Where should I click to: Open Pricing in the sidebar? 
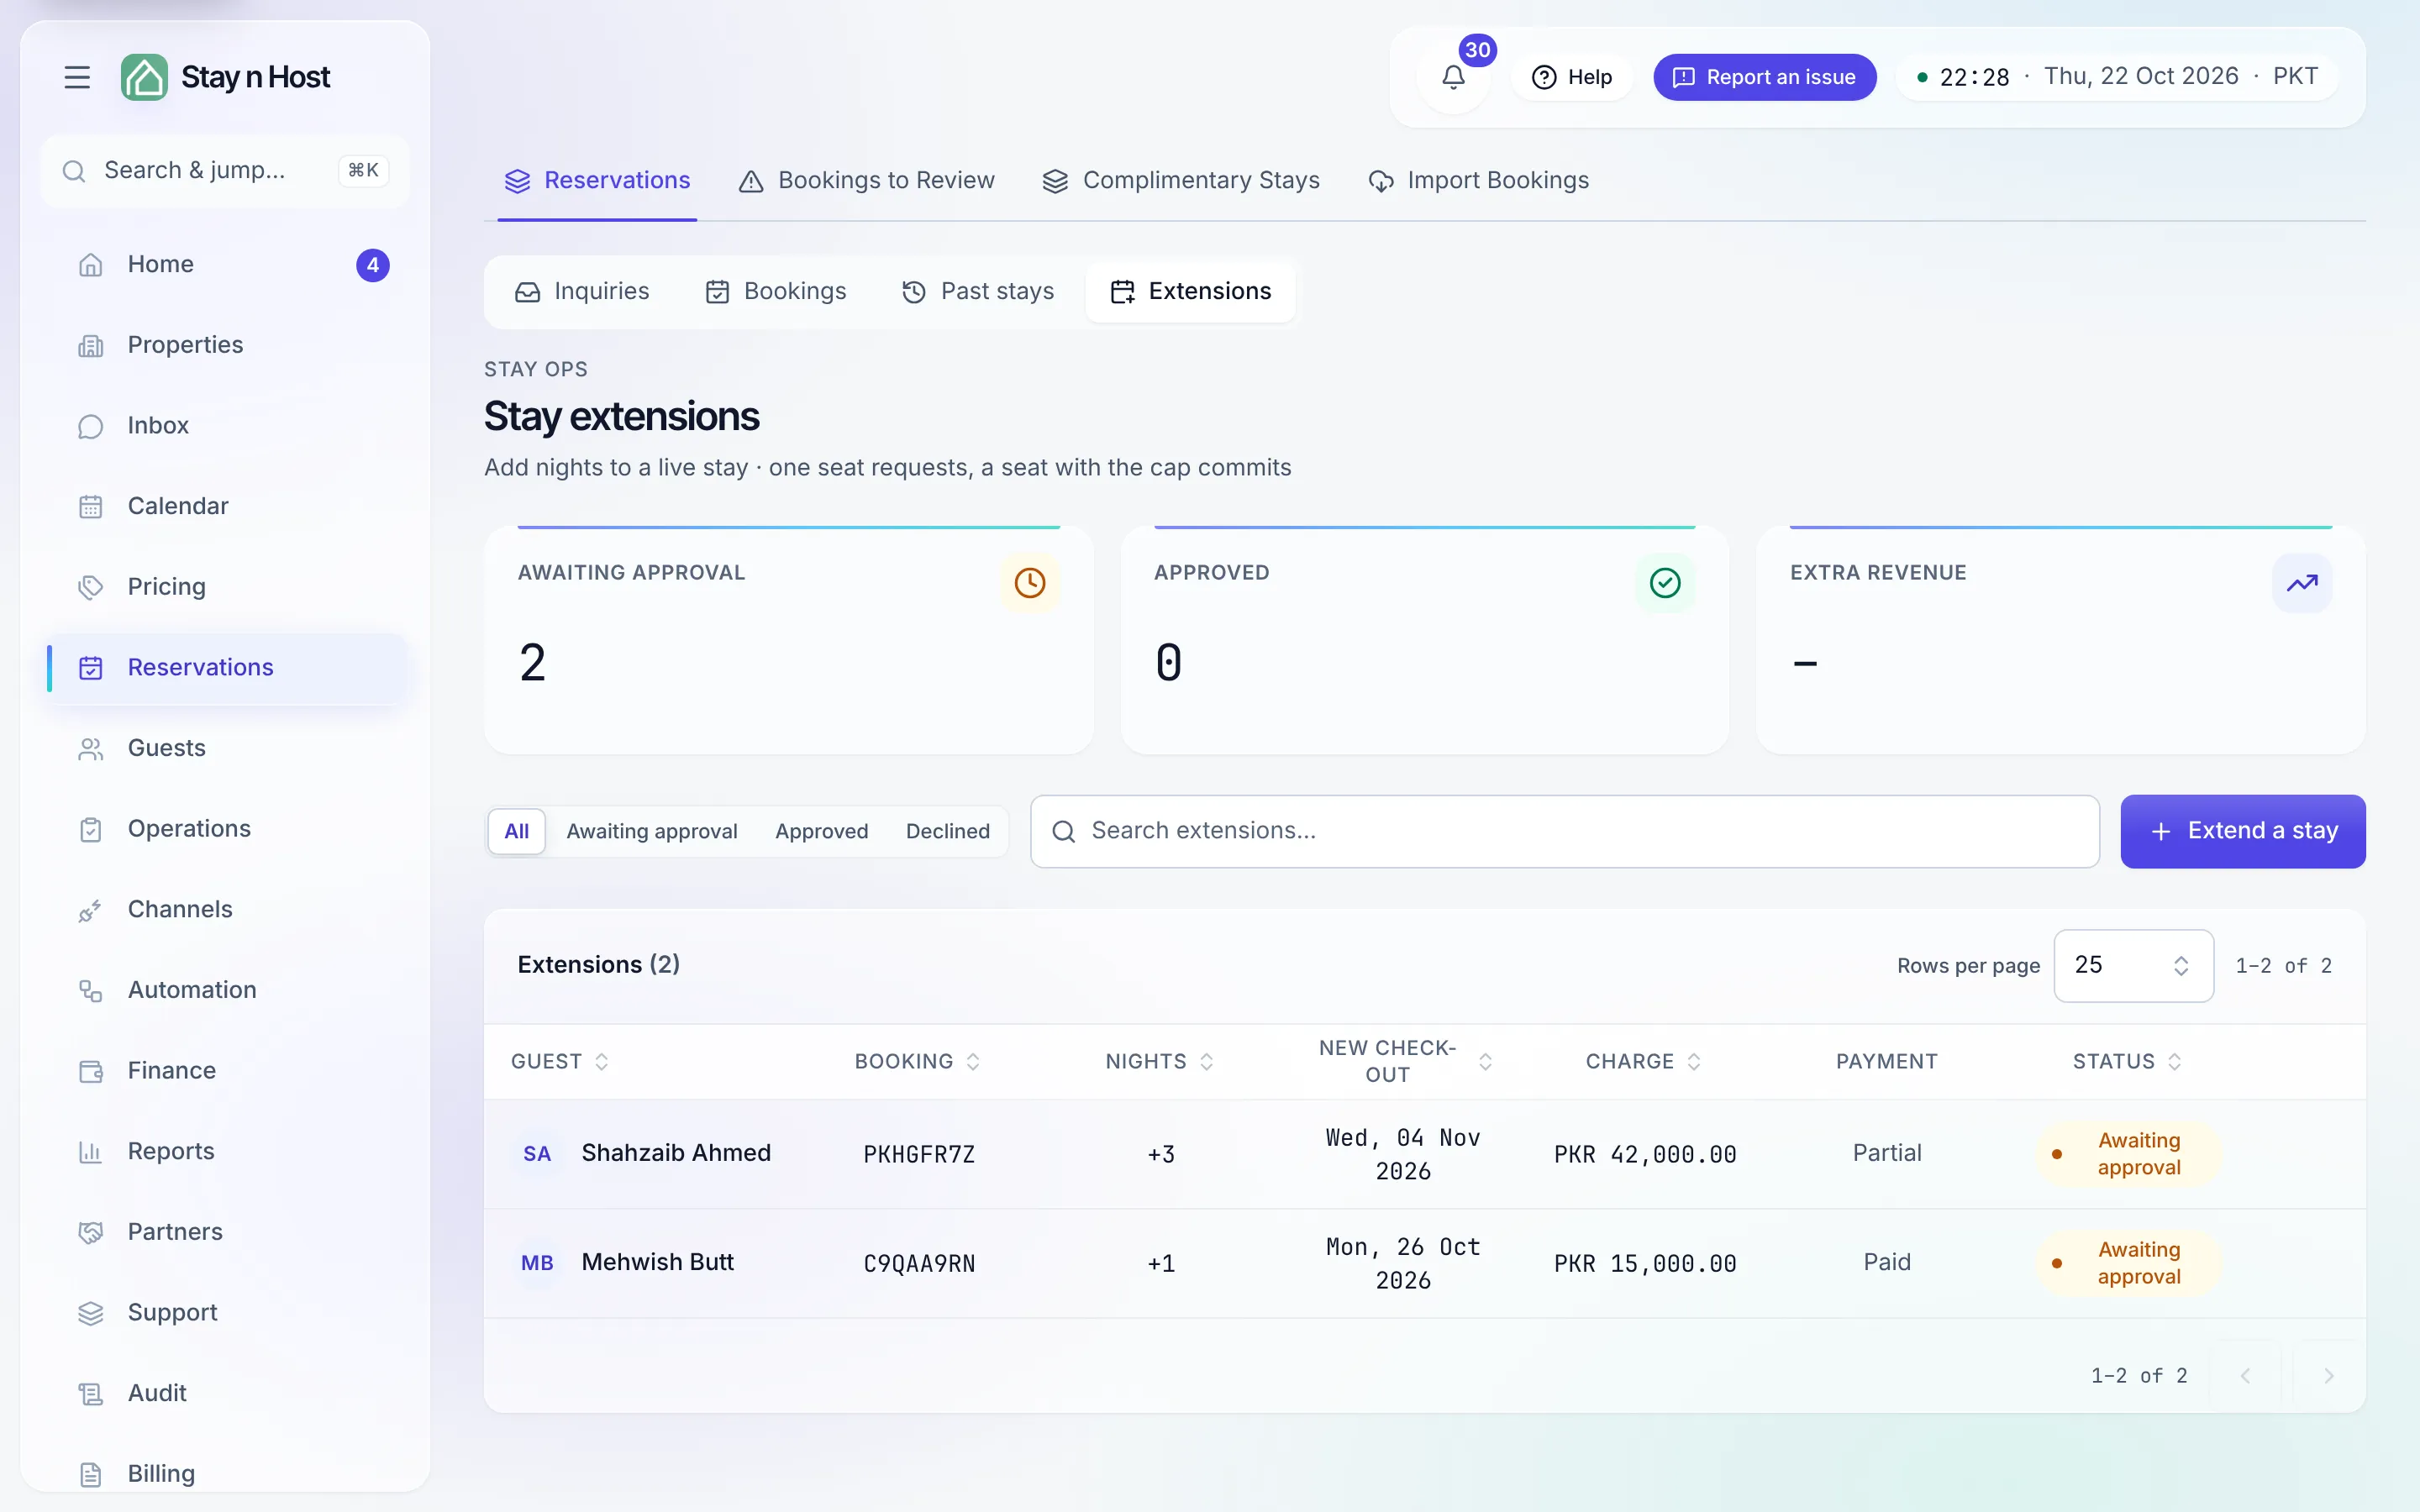(227, 587)
